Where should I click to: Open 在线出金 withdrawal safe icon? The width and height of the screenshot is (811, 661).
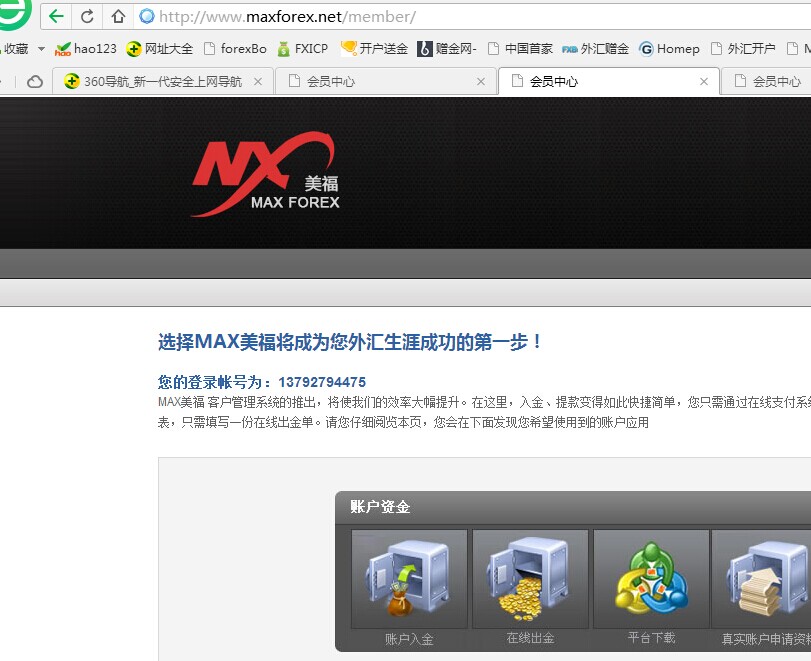[530, 579]
